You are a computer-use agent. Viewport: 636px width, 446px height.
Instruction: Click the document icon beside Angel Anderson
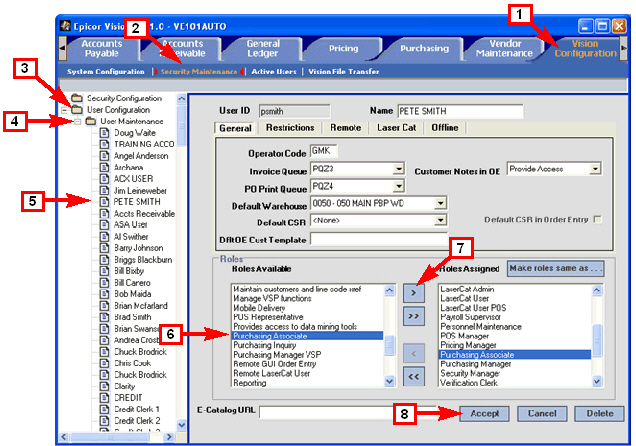tap(105, 156)
